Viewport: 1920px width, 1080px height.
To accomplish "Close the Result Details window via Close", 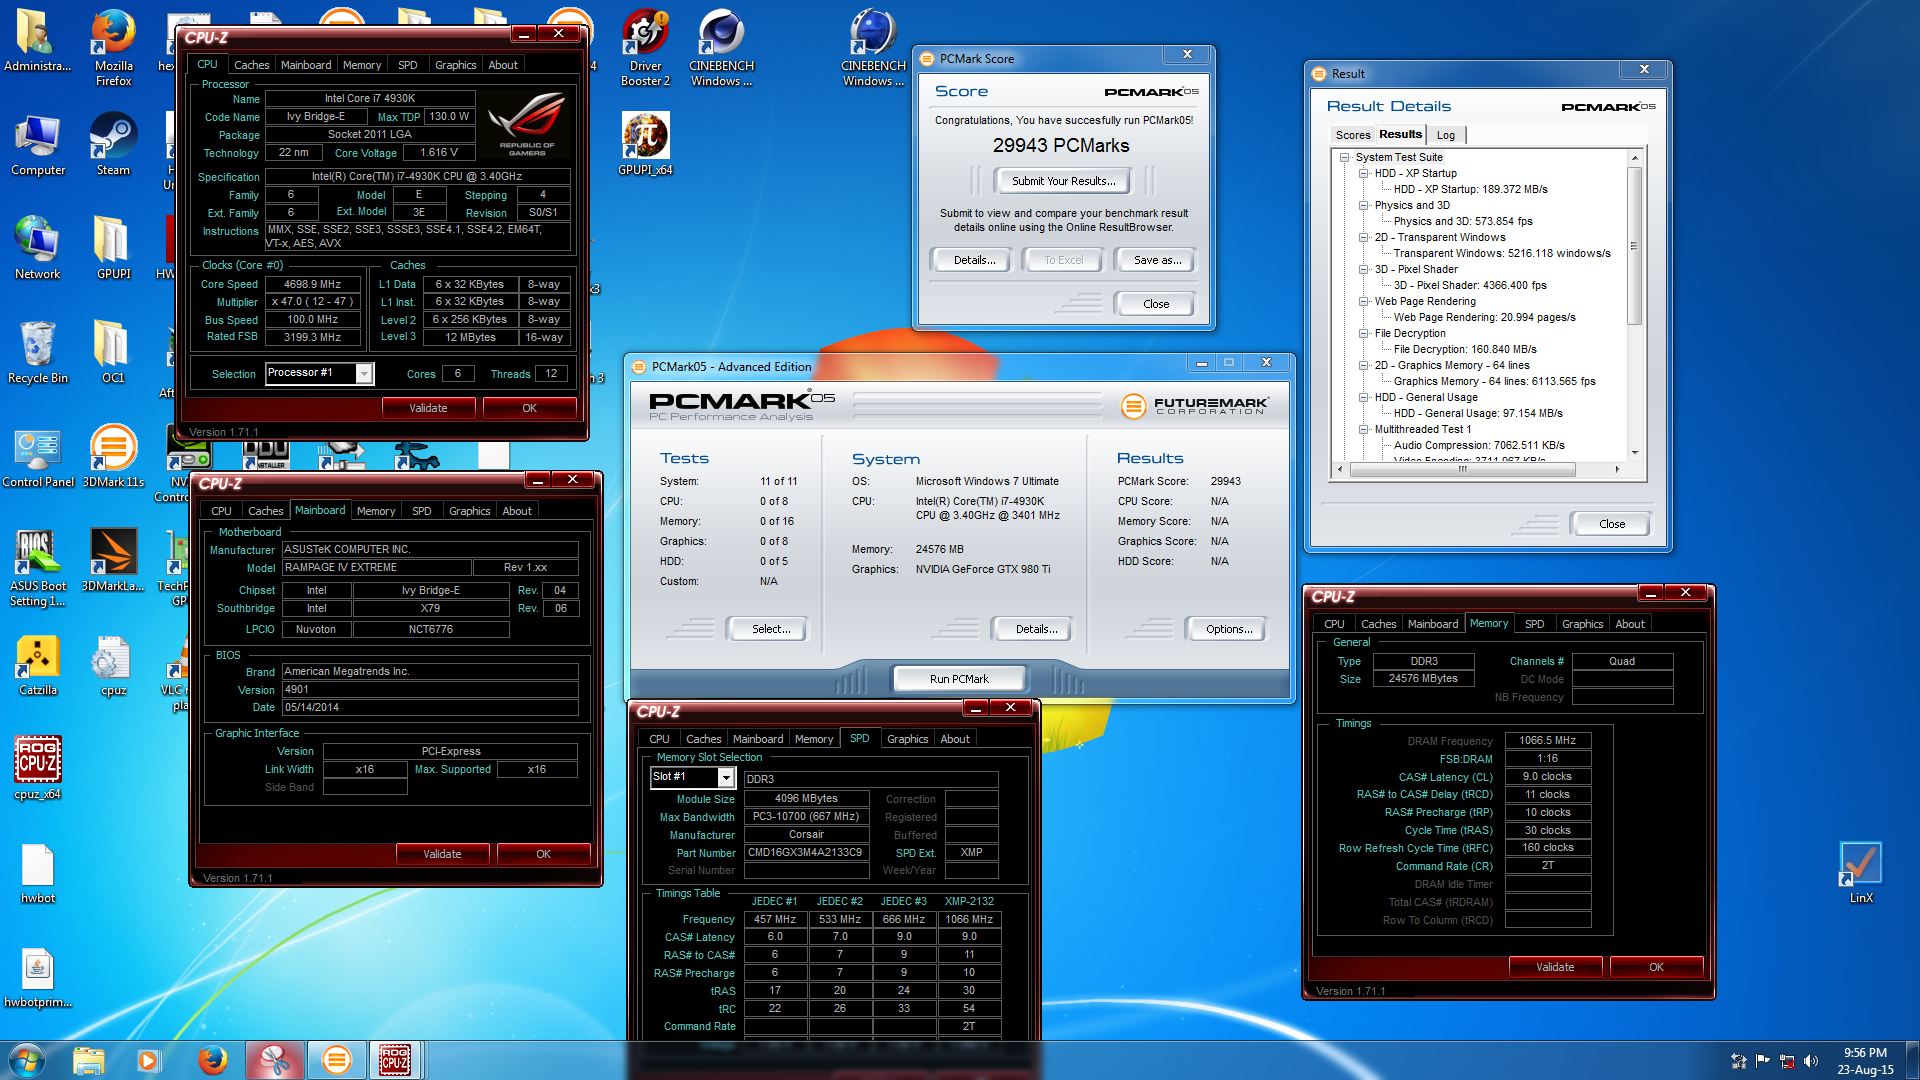I will [1611, 524].
